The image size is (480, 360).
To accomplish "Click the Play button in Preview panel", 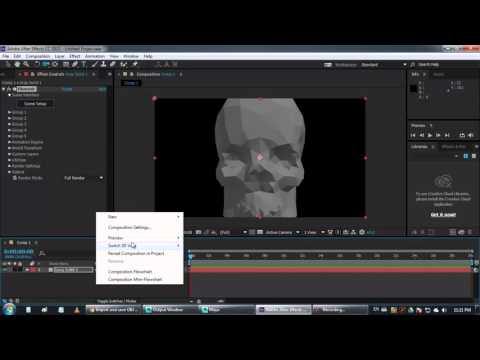I will (x=430, y=135).
